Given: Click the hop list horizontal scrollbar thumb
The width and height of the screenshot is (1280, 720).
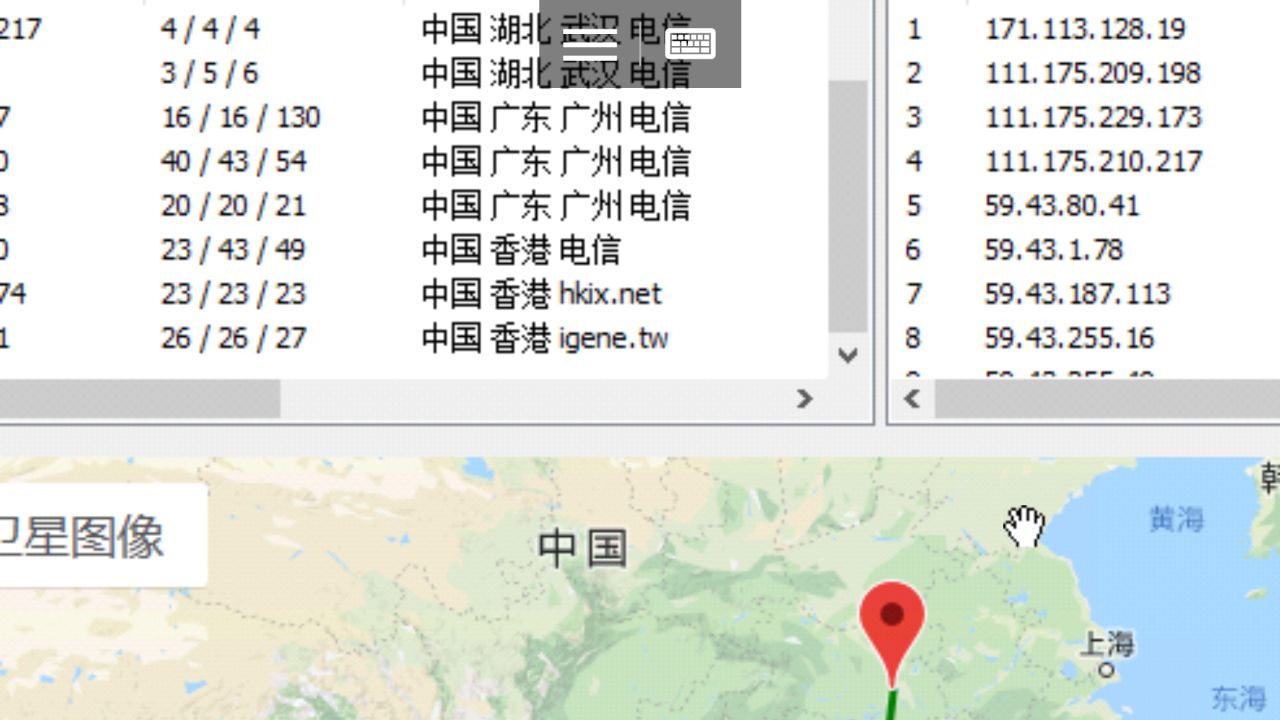Looking at the screenshot, I should pos(140,399).
